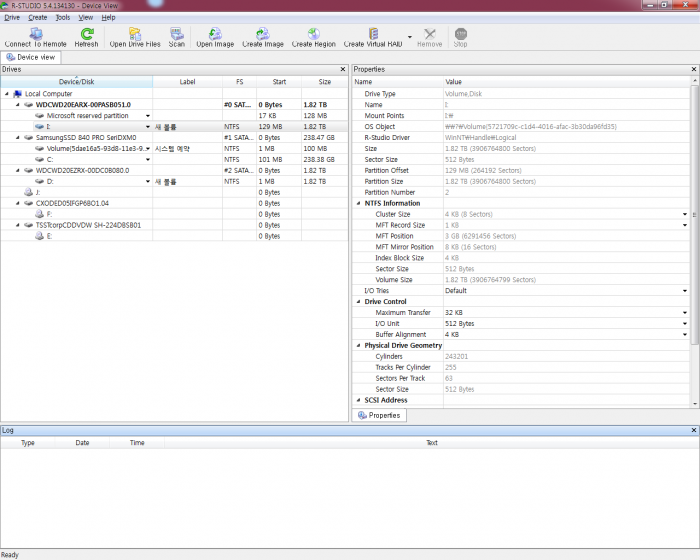Close the Properties panel

click(694, 69)
